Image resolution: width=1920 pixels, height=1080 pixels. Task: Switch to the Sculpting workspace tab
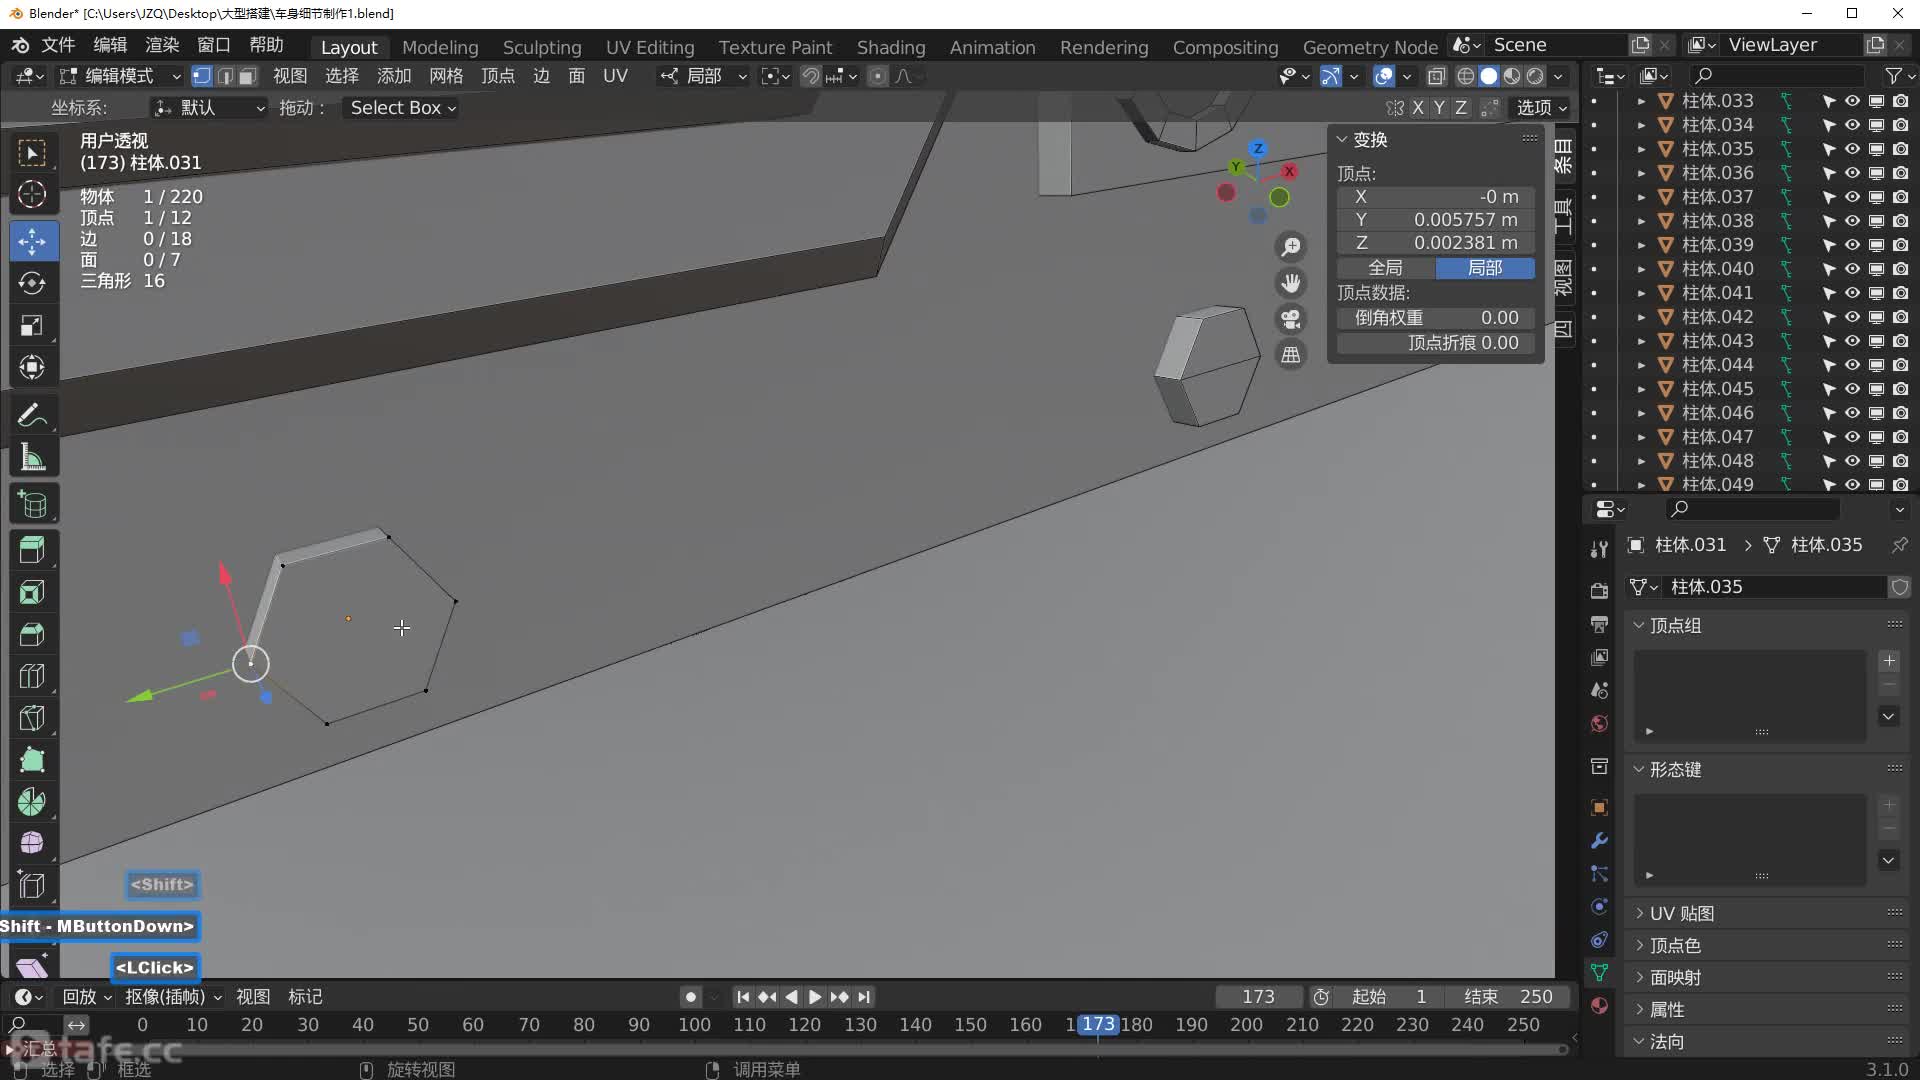click(541, 47)
